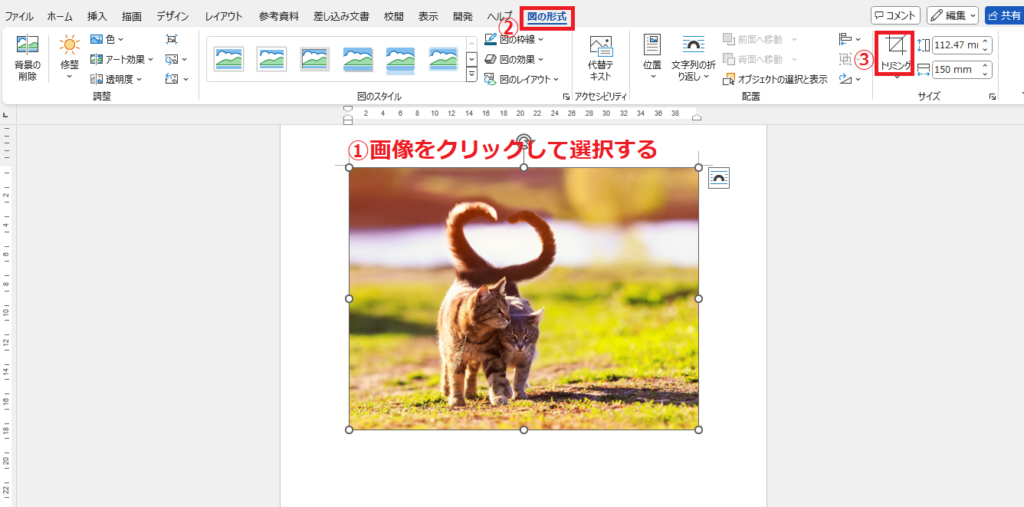Open the 位置 position menu
The height and width of the screenshot is (507, 1024).
tap(652, 57)
